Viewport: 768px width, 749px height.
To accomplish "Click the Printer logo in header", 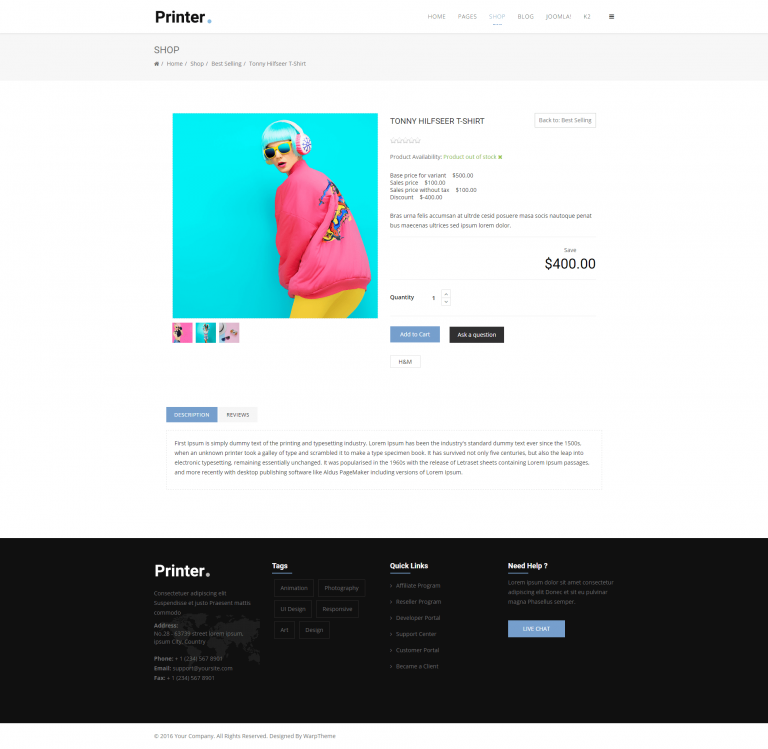I will click(x=183, y=17).
